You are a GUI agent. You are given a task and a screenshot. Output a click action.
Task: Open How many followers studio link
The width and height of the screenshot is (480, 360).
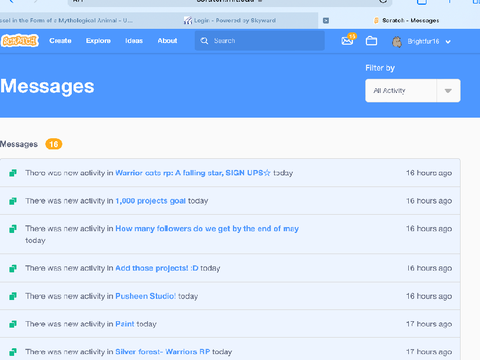207,229
